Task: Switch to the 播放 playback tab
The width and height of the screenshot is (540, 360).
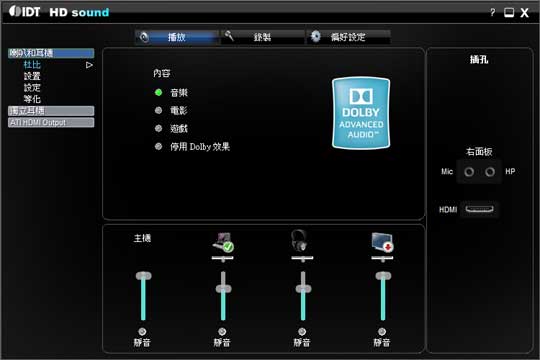Action: coord(177,37)
